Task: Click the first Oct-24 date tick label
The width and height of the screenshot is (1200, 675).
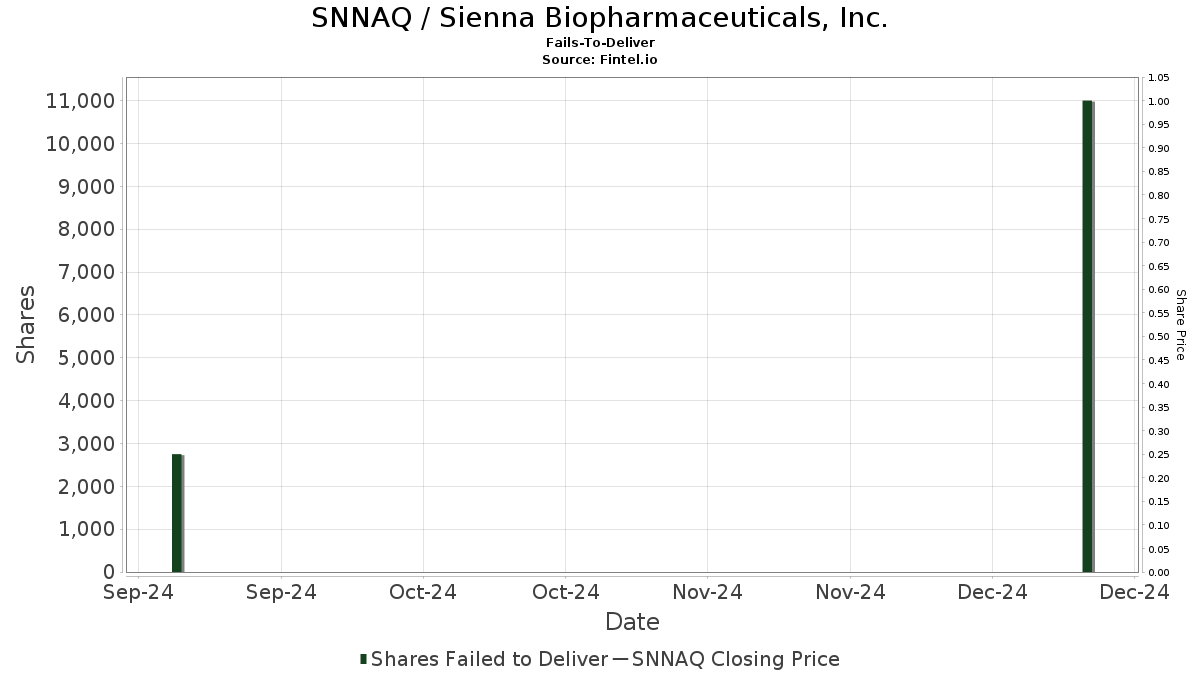Action: click(423, 592)
